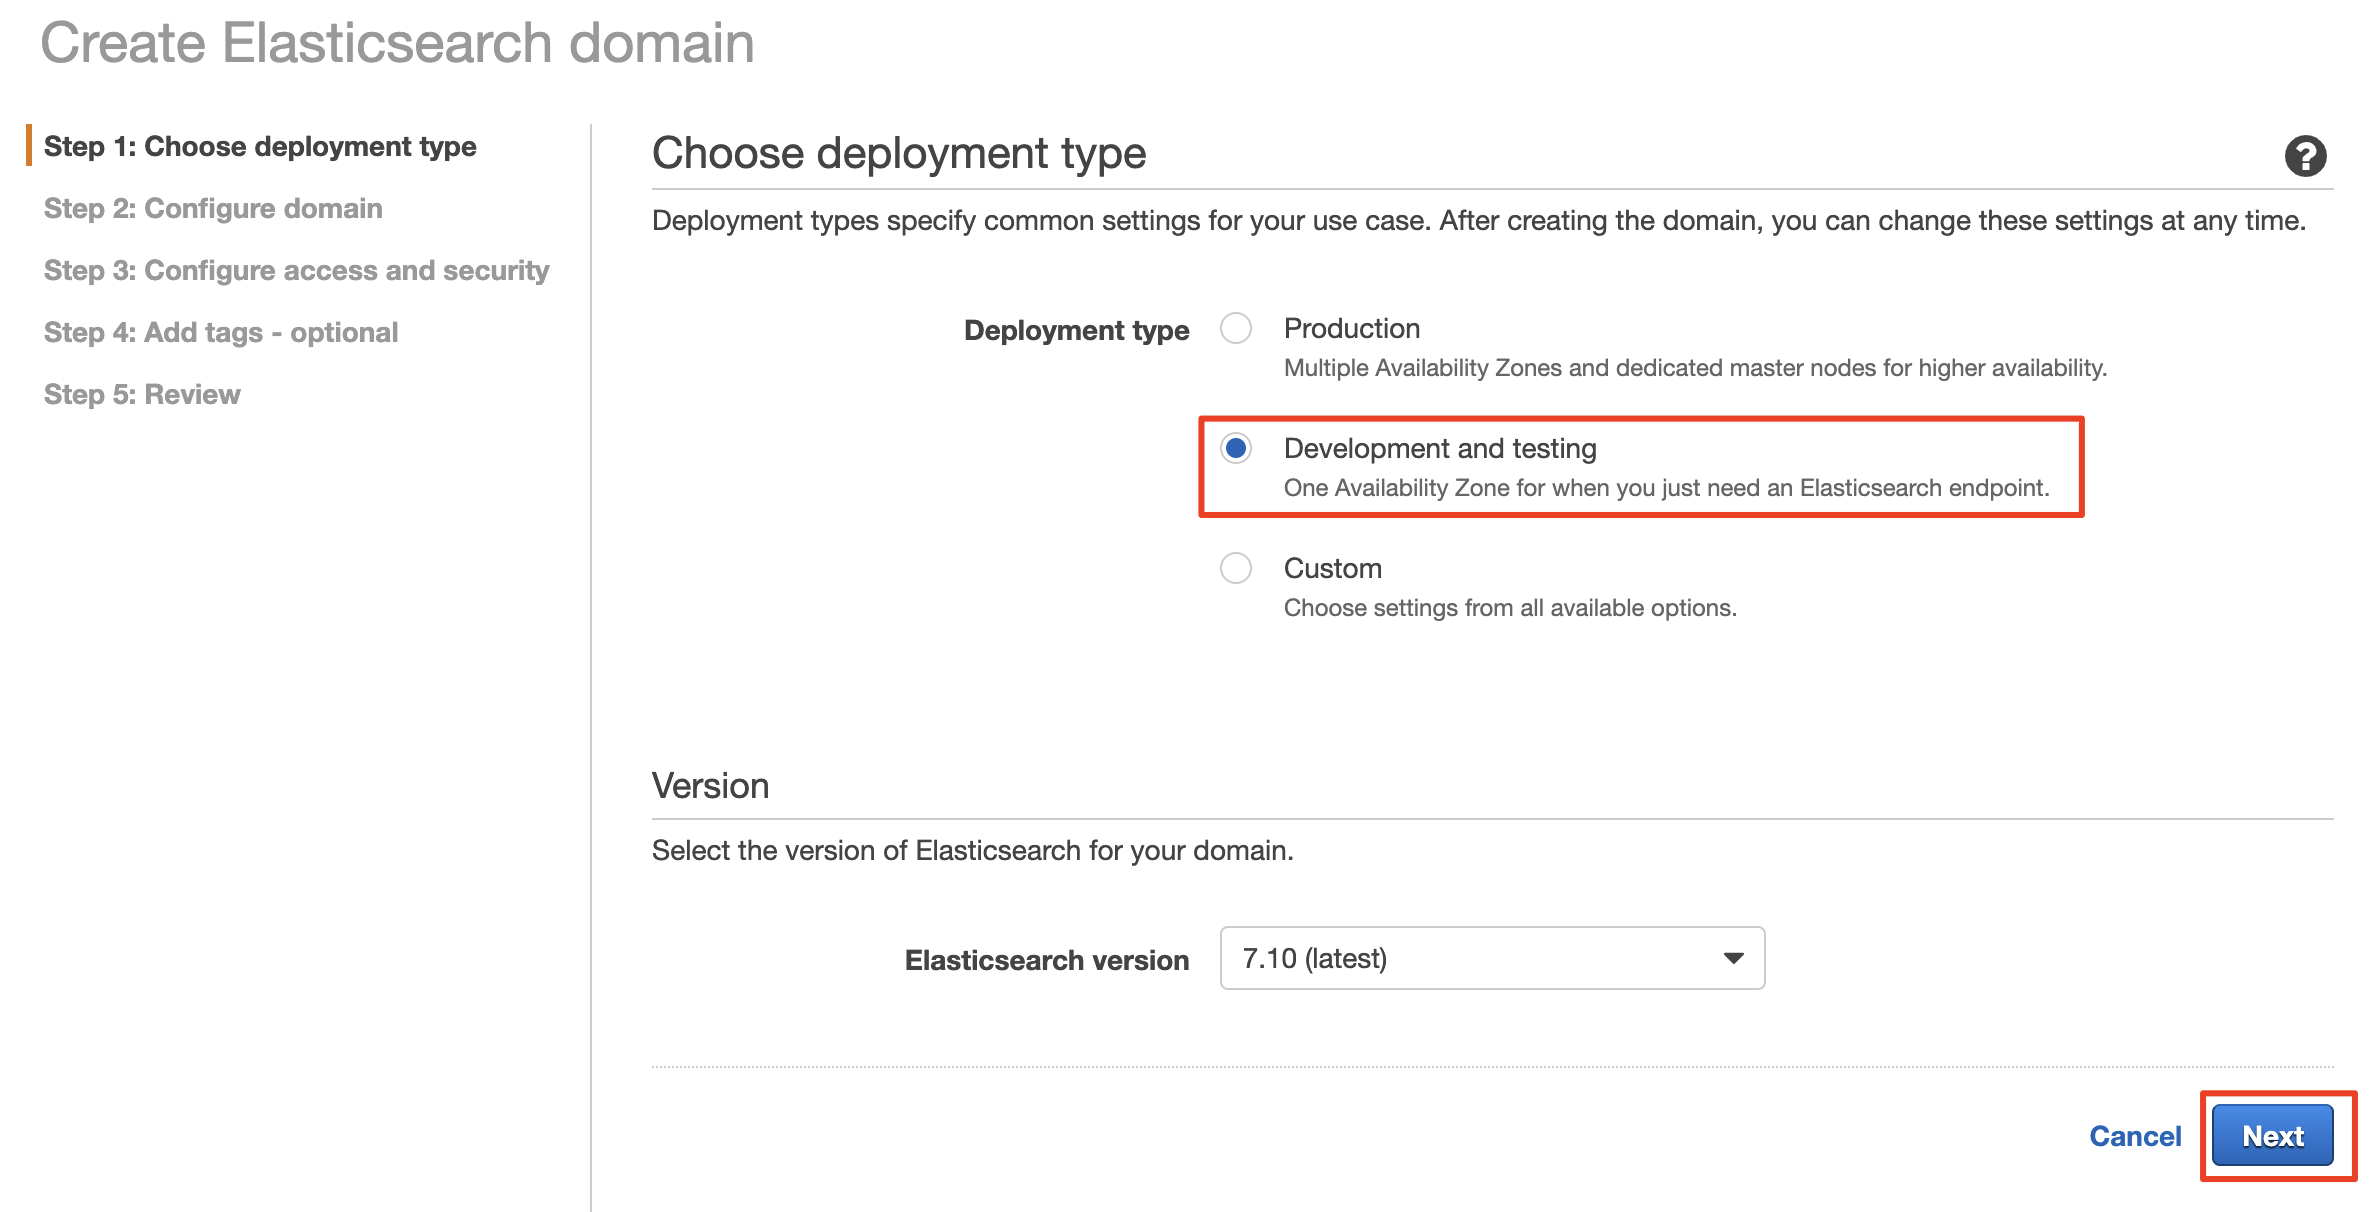This screenshot has height=1212, width=2380.
Task: Select the Development and testing radio button
Action: pyautogui.click(x=1236, y=448)
